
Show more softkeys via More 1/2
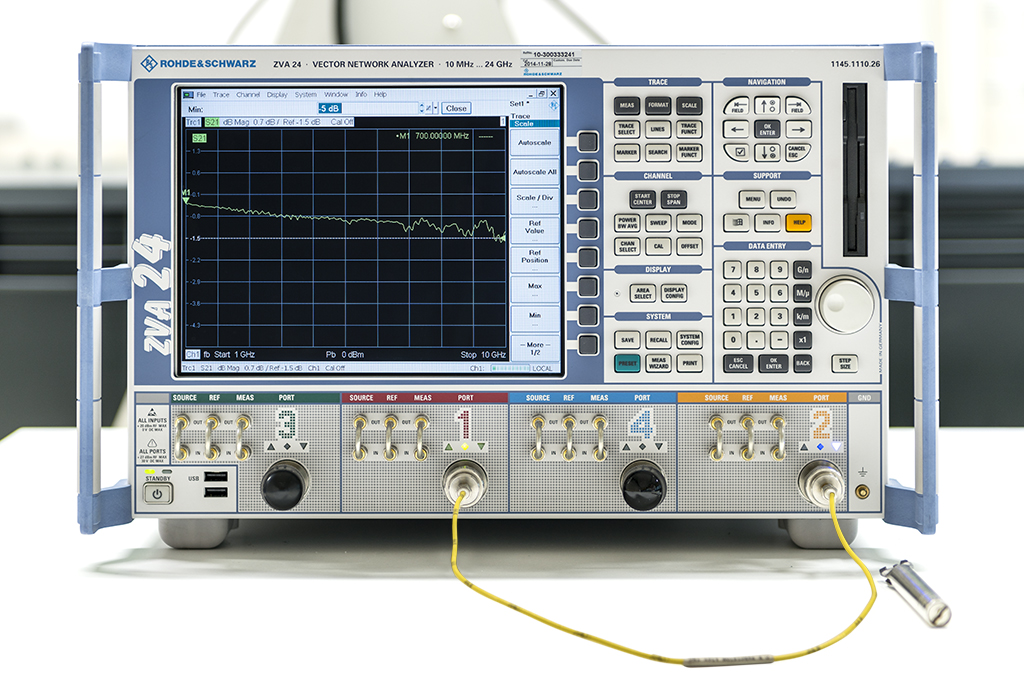(535, 348)
